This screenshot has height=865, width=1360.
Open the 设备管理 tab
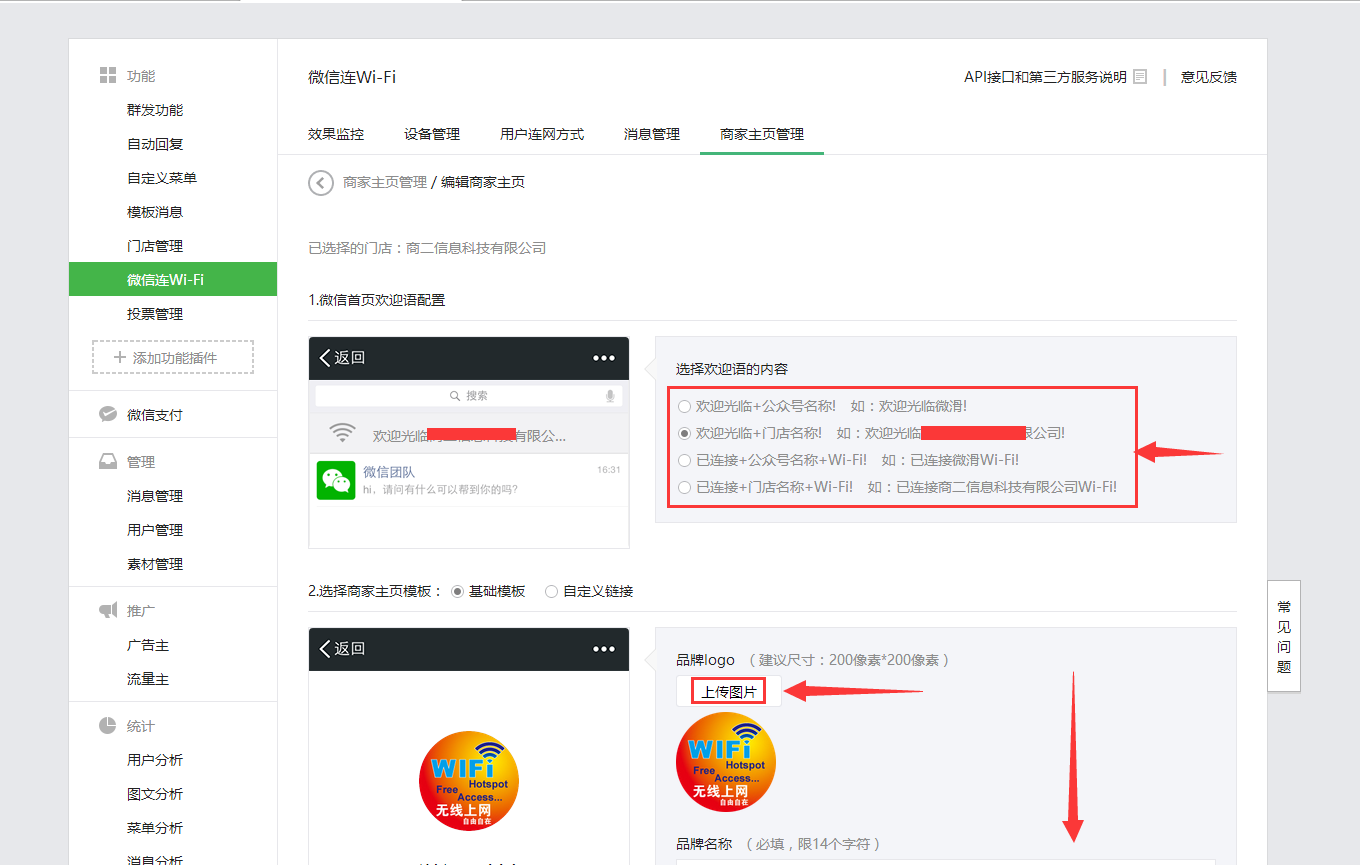432,134
